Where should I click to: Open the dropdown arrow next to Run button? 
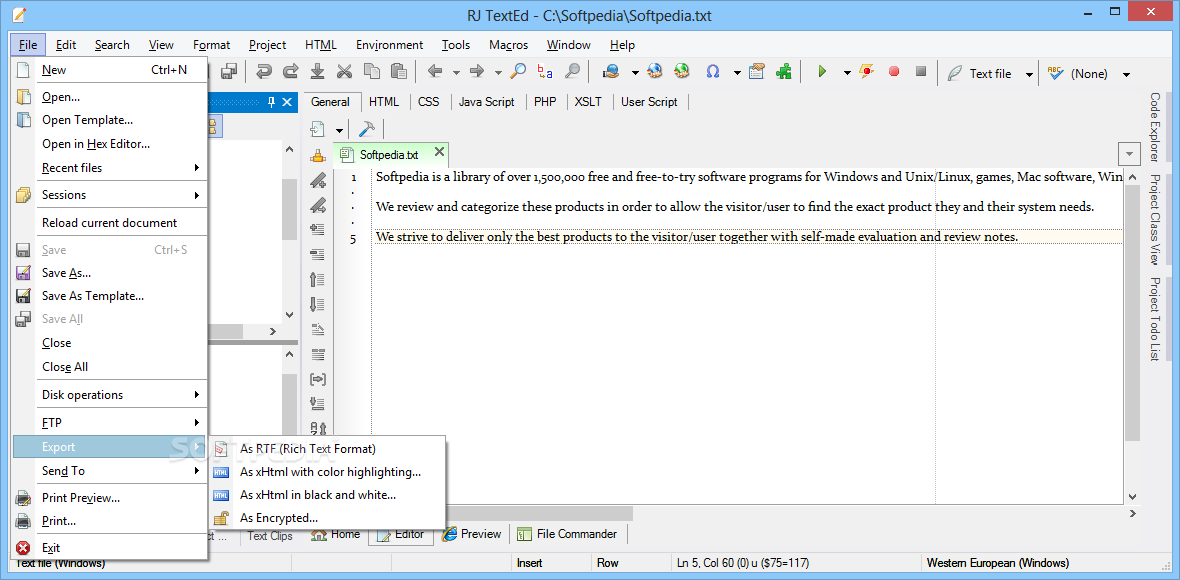(x=847, y=73)
